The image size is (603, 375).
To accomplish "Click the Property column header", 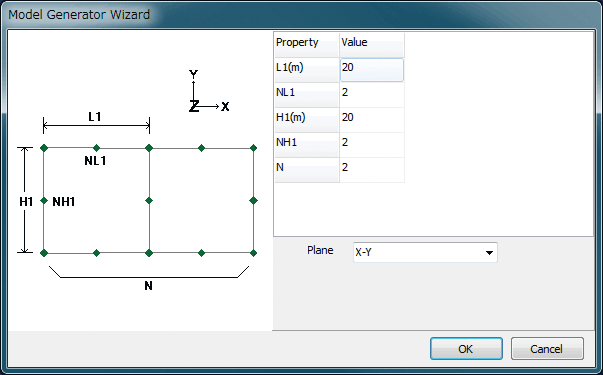I will click(306, 45).
